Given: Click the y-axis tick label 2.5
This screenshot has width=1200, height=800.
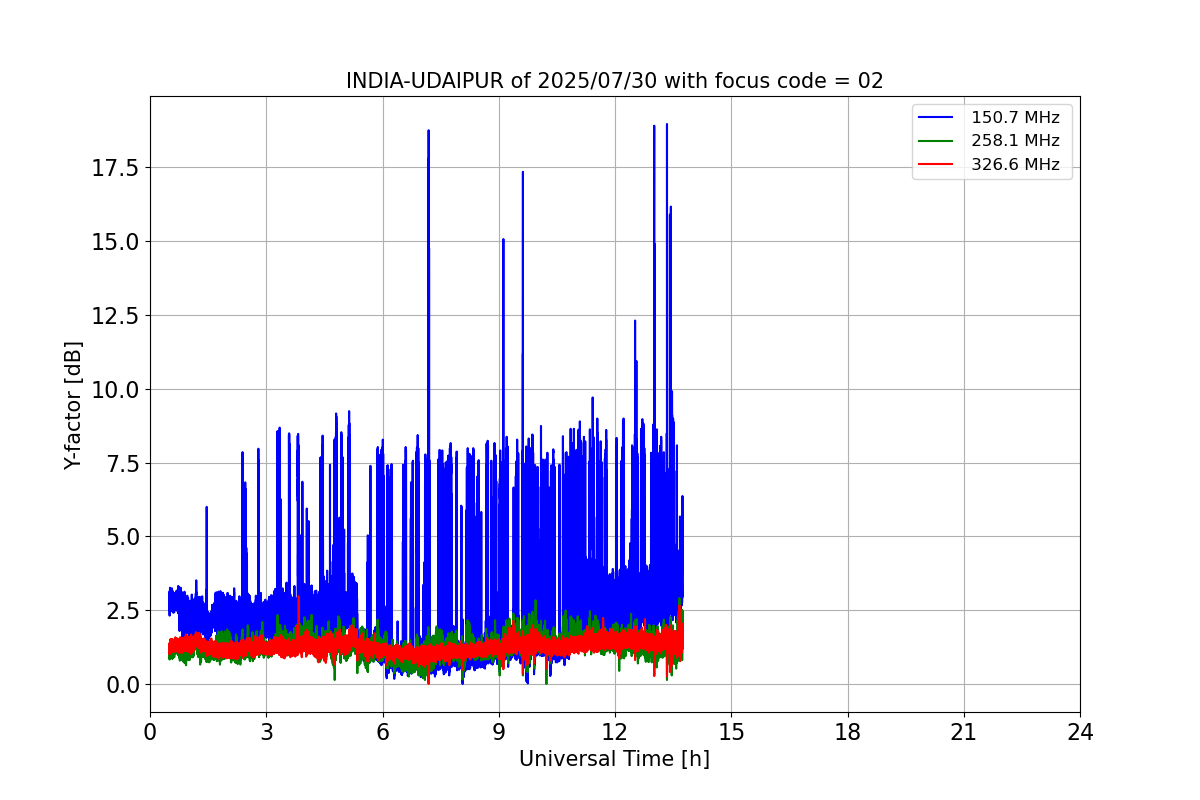Looking at the screenshot, I should pos(123,611).
